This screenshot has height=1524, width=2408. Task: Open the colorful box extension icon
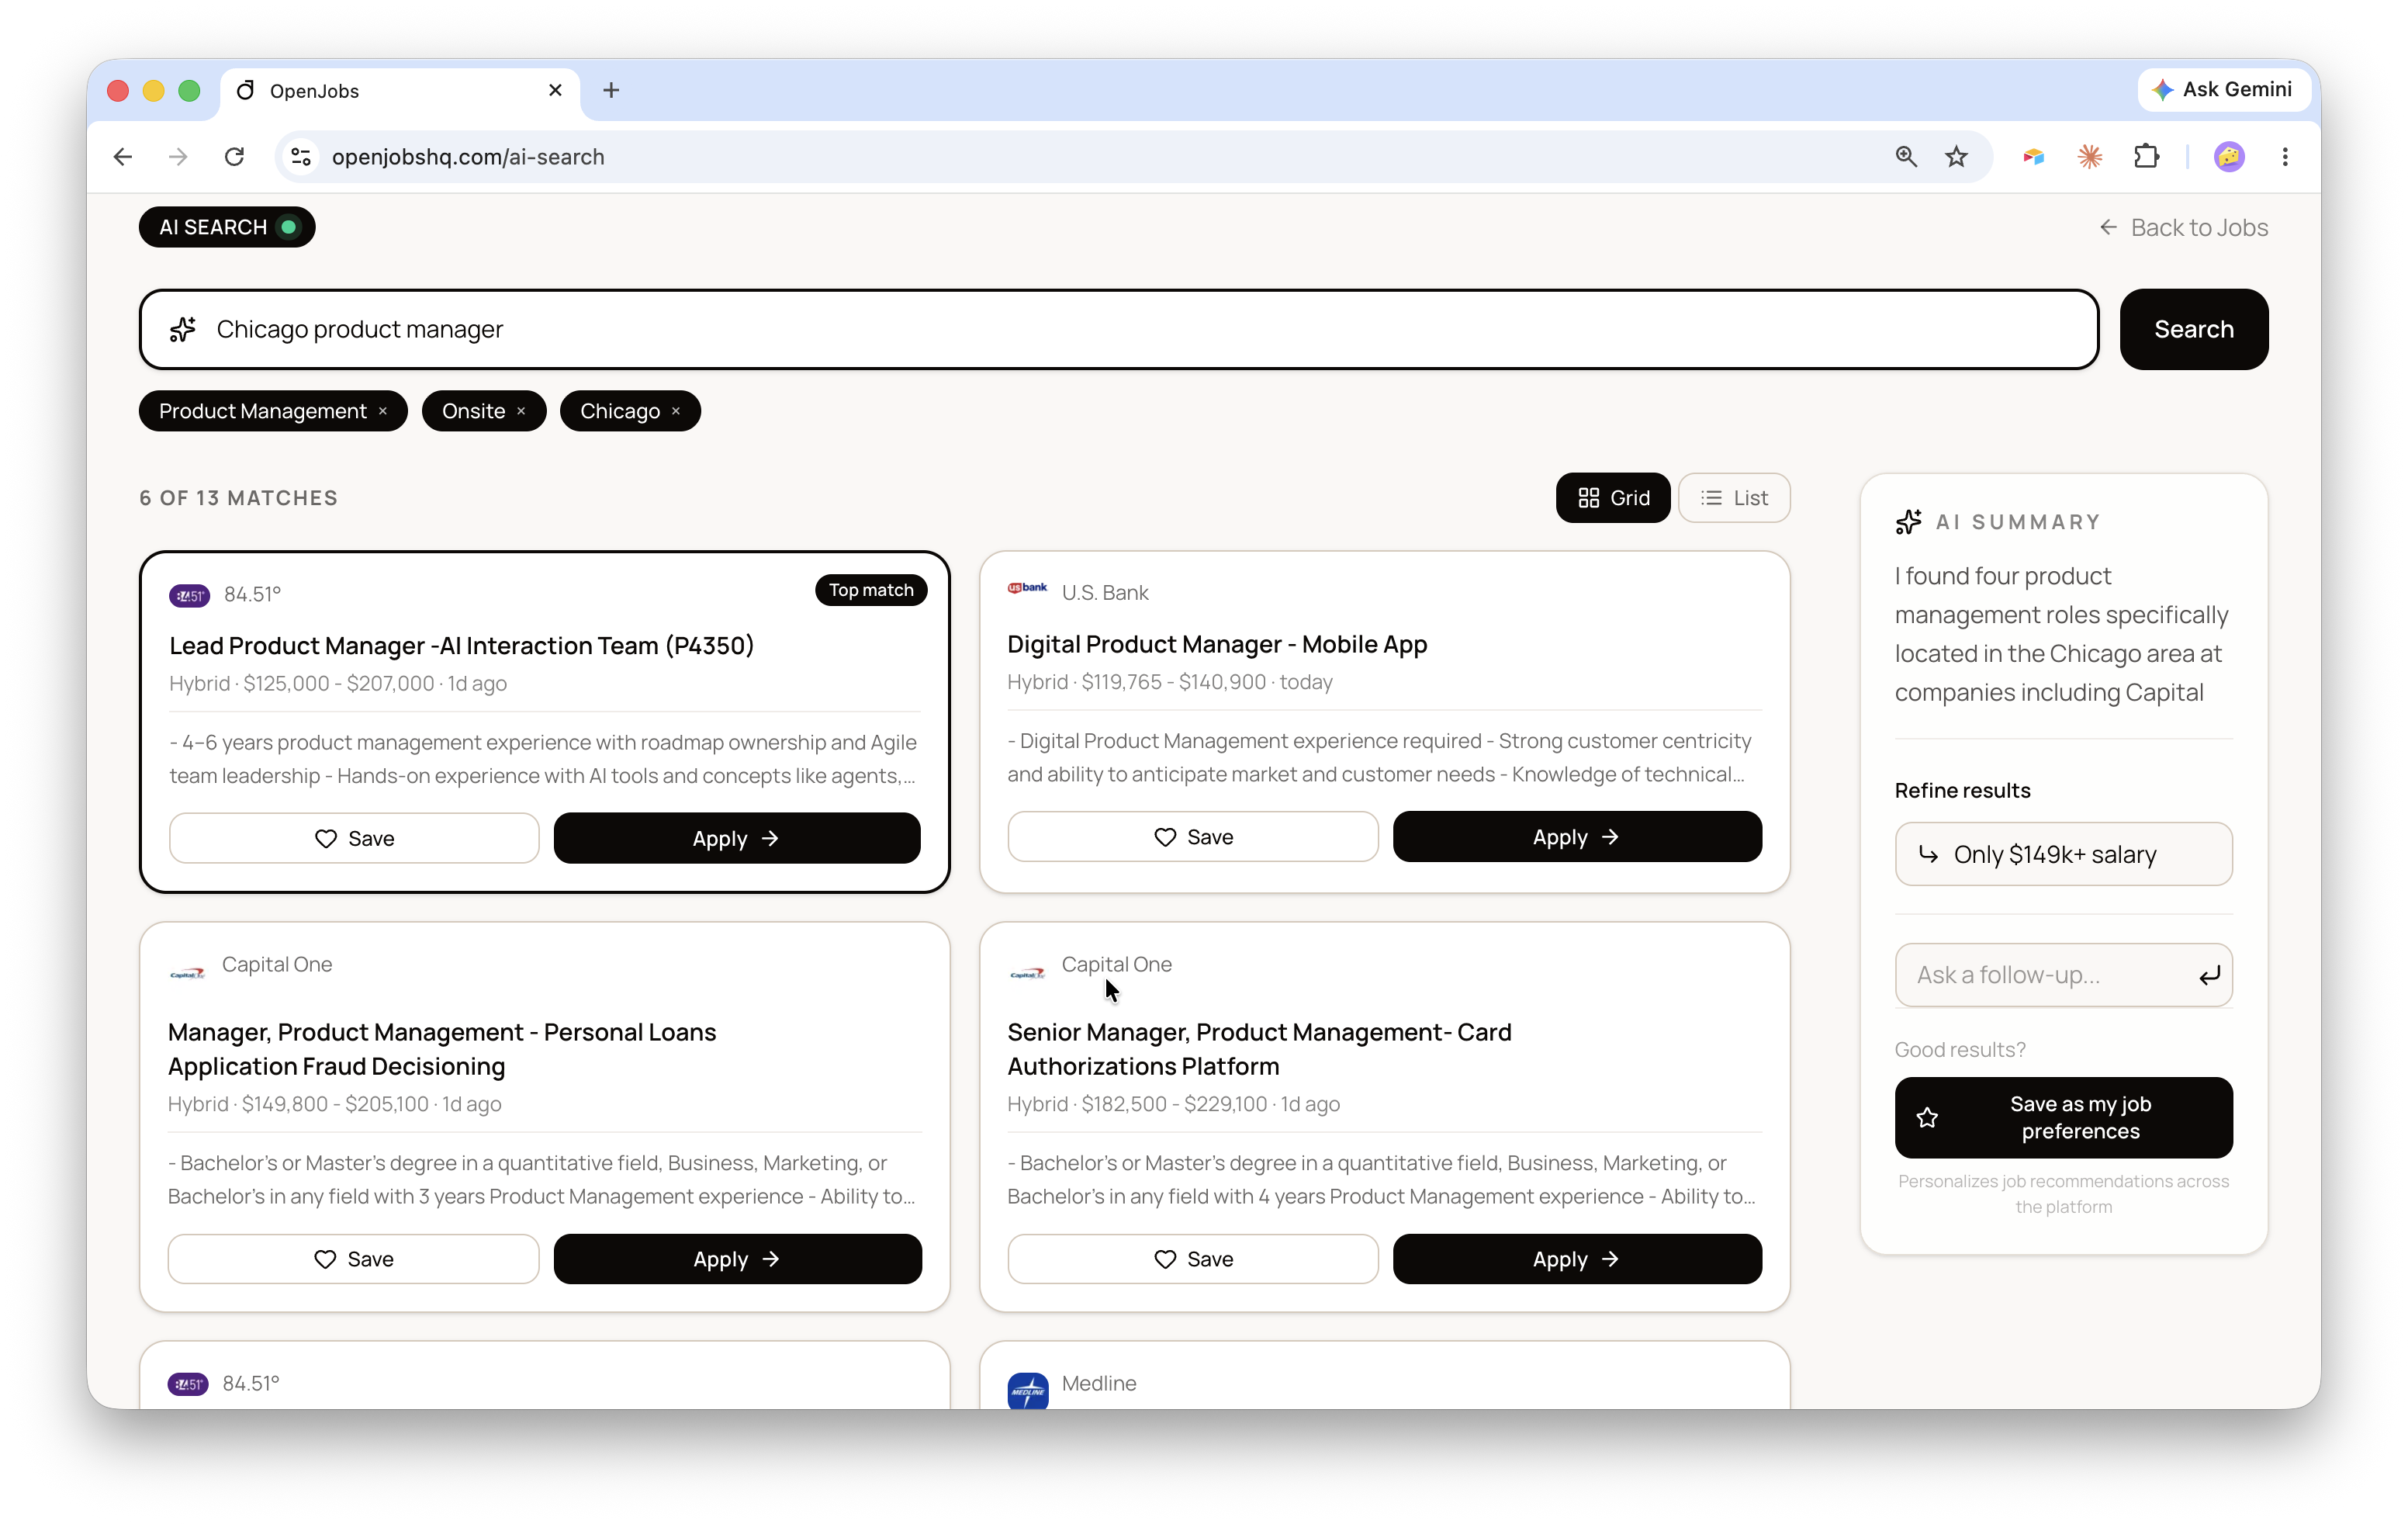tap(2034, 157)
